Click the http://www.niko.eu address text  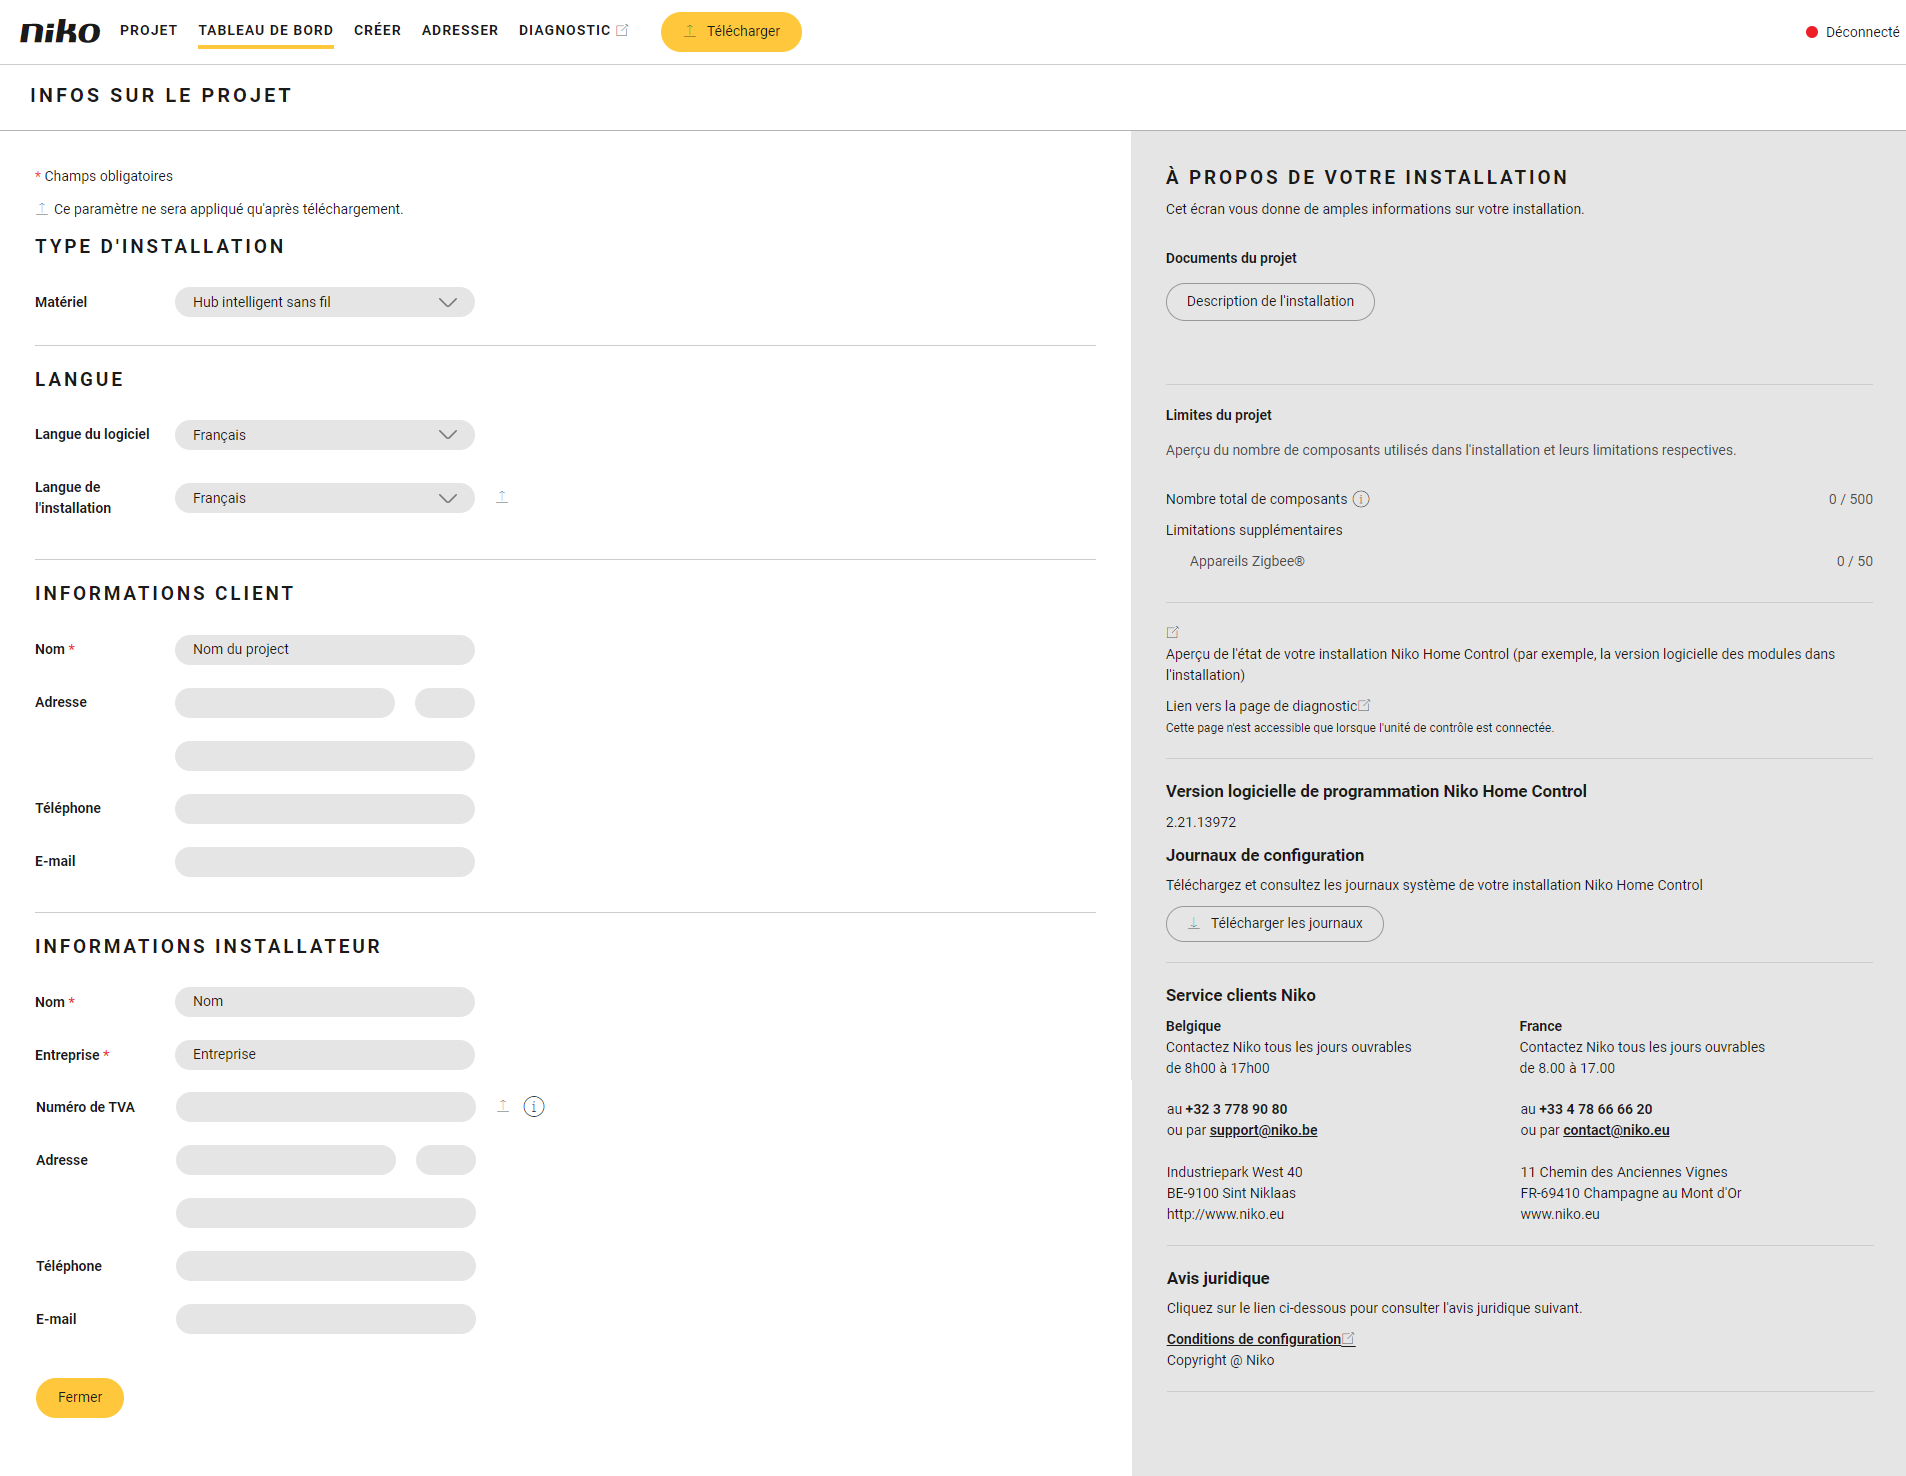pyautogui.click(x=1225, y=1214)
